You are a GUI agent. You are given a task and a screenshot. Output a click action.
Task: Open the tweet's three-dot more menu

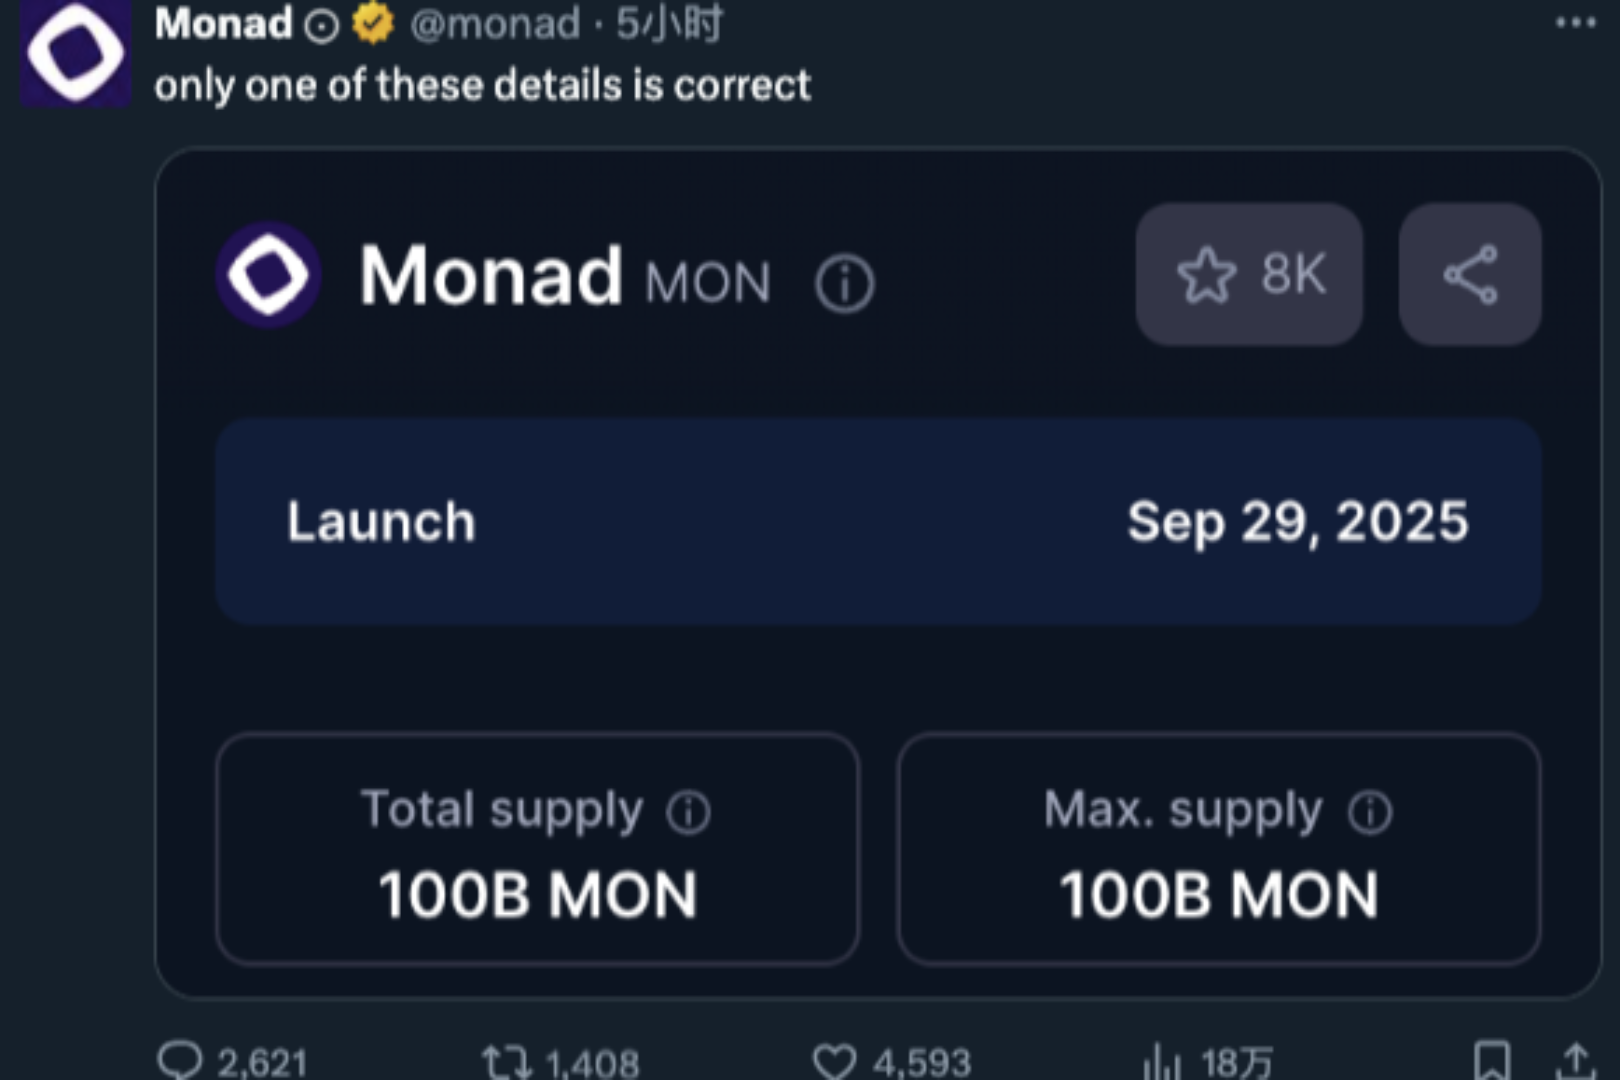[x=1576, y=22]
